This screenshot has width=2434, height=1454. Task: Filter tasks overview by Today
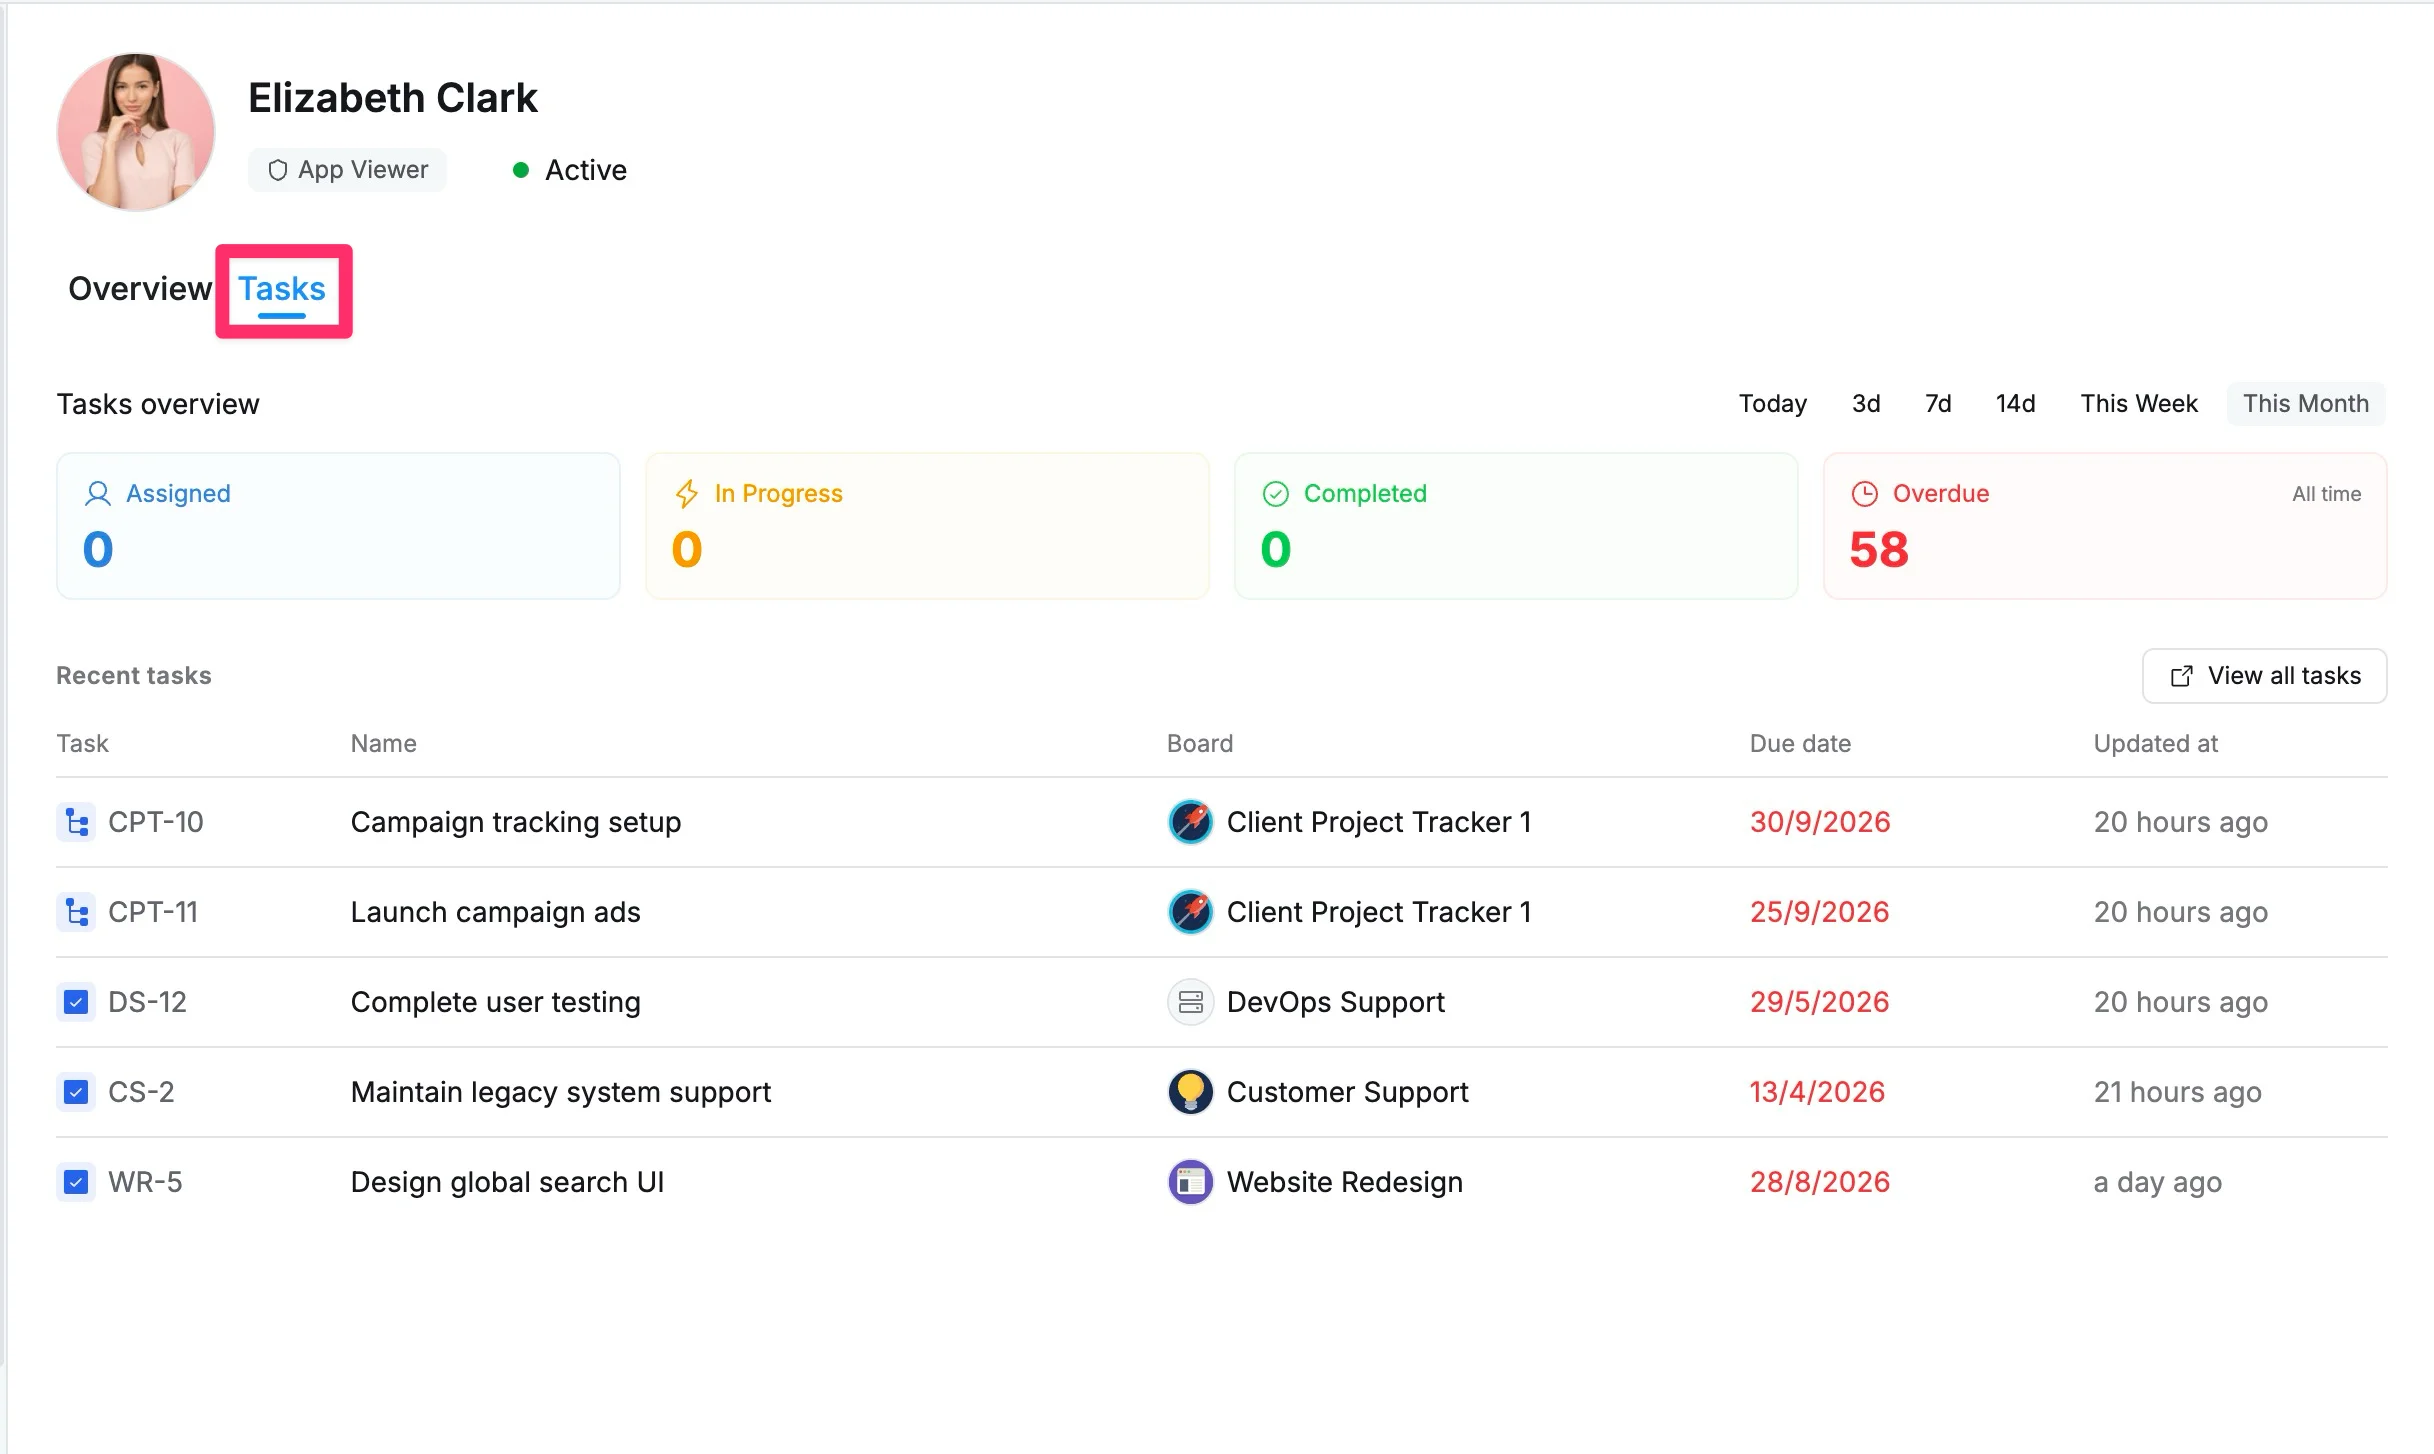1772,404
